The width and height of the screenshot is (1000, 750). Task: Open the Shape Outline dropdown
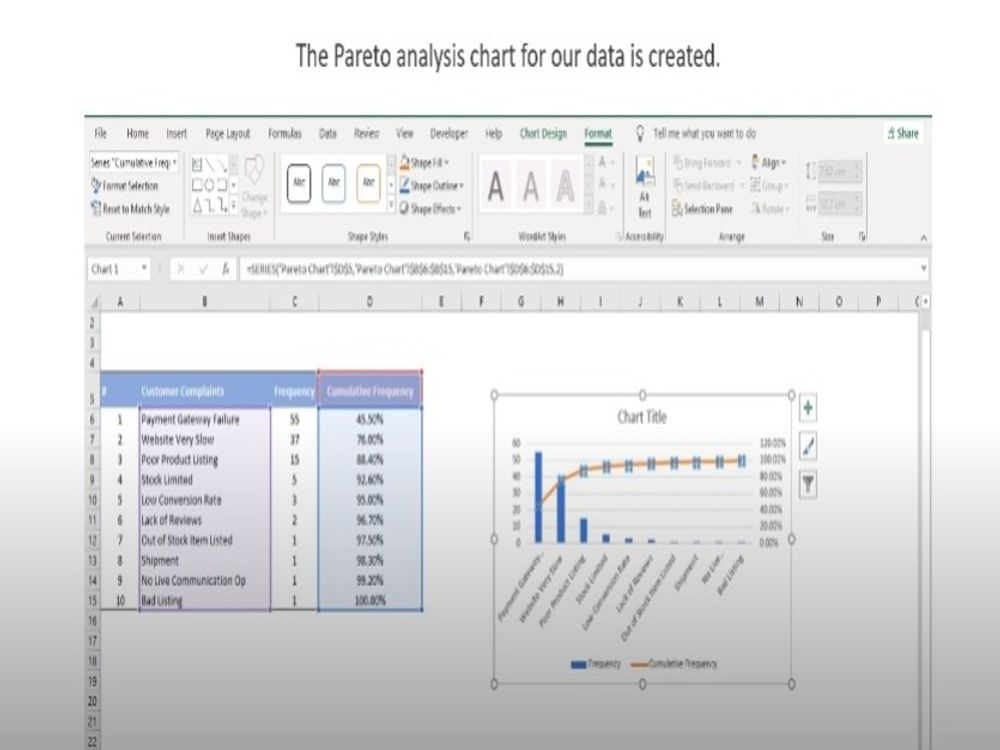[429, 183]
